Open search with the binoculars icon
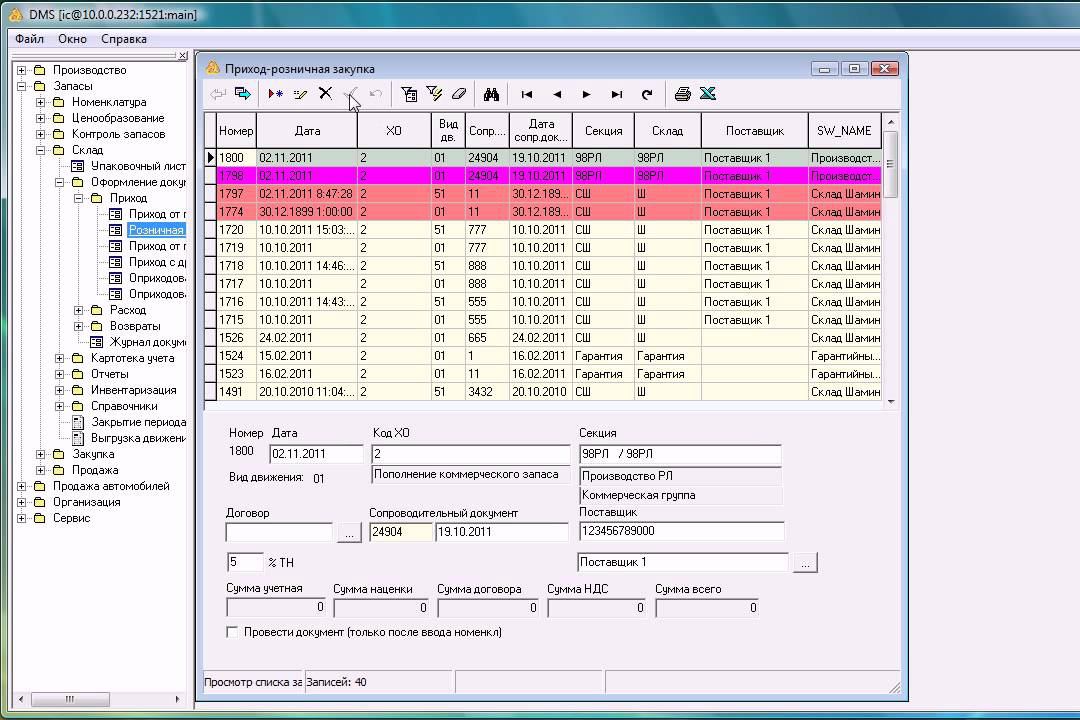1080x720 pixels. [x=491, y=94]
